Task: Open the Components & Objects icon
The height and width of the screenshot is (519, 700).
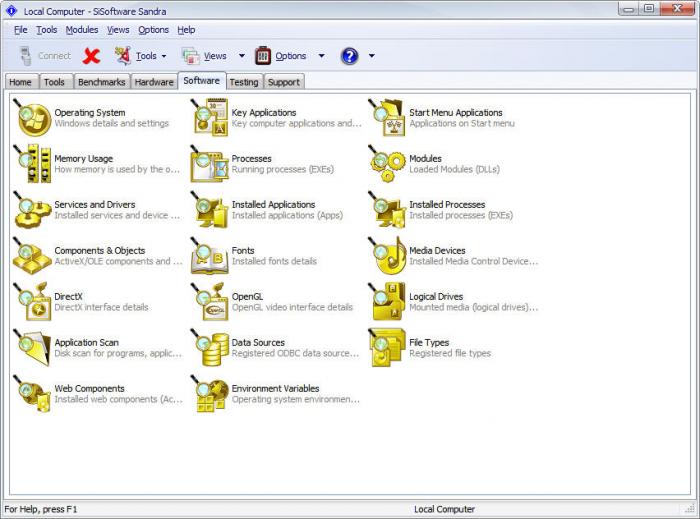Action: click(x=32, y=256)
